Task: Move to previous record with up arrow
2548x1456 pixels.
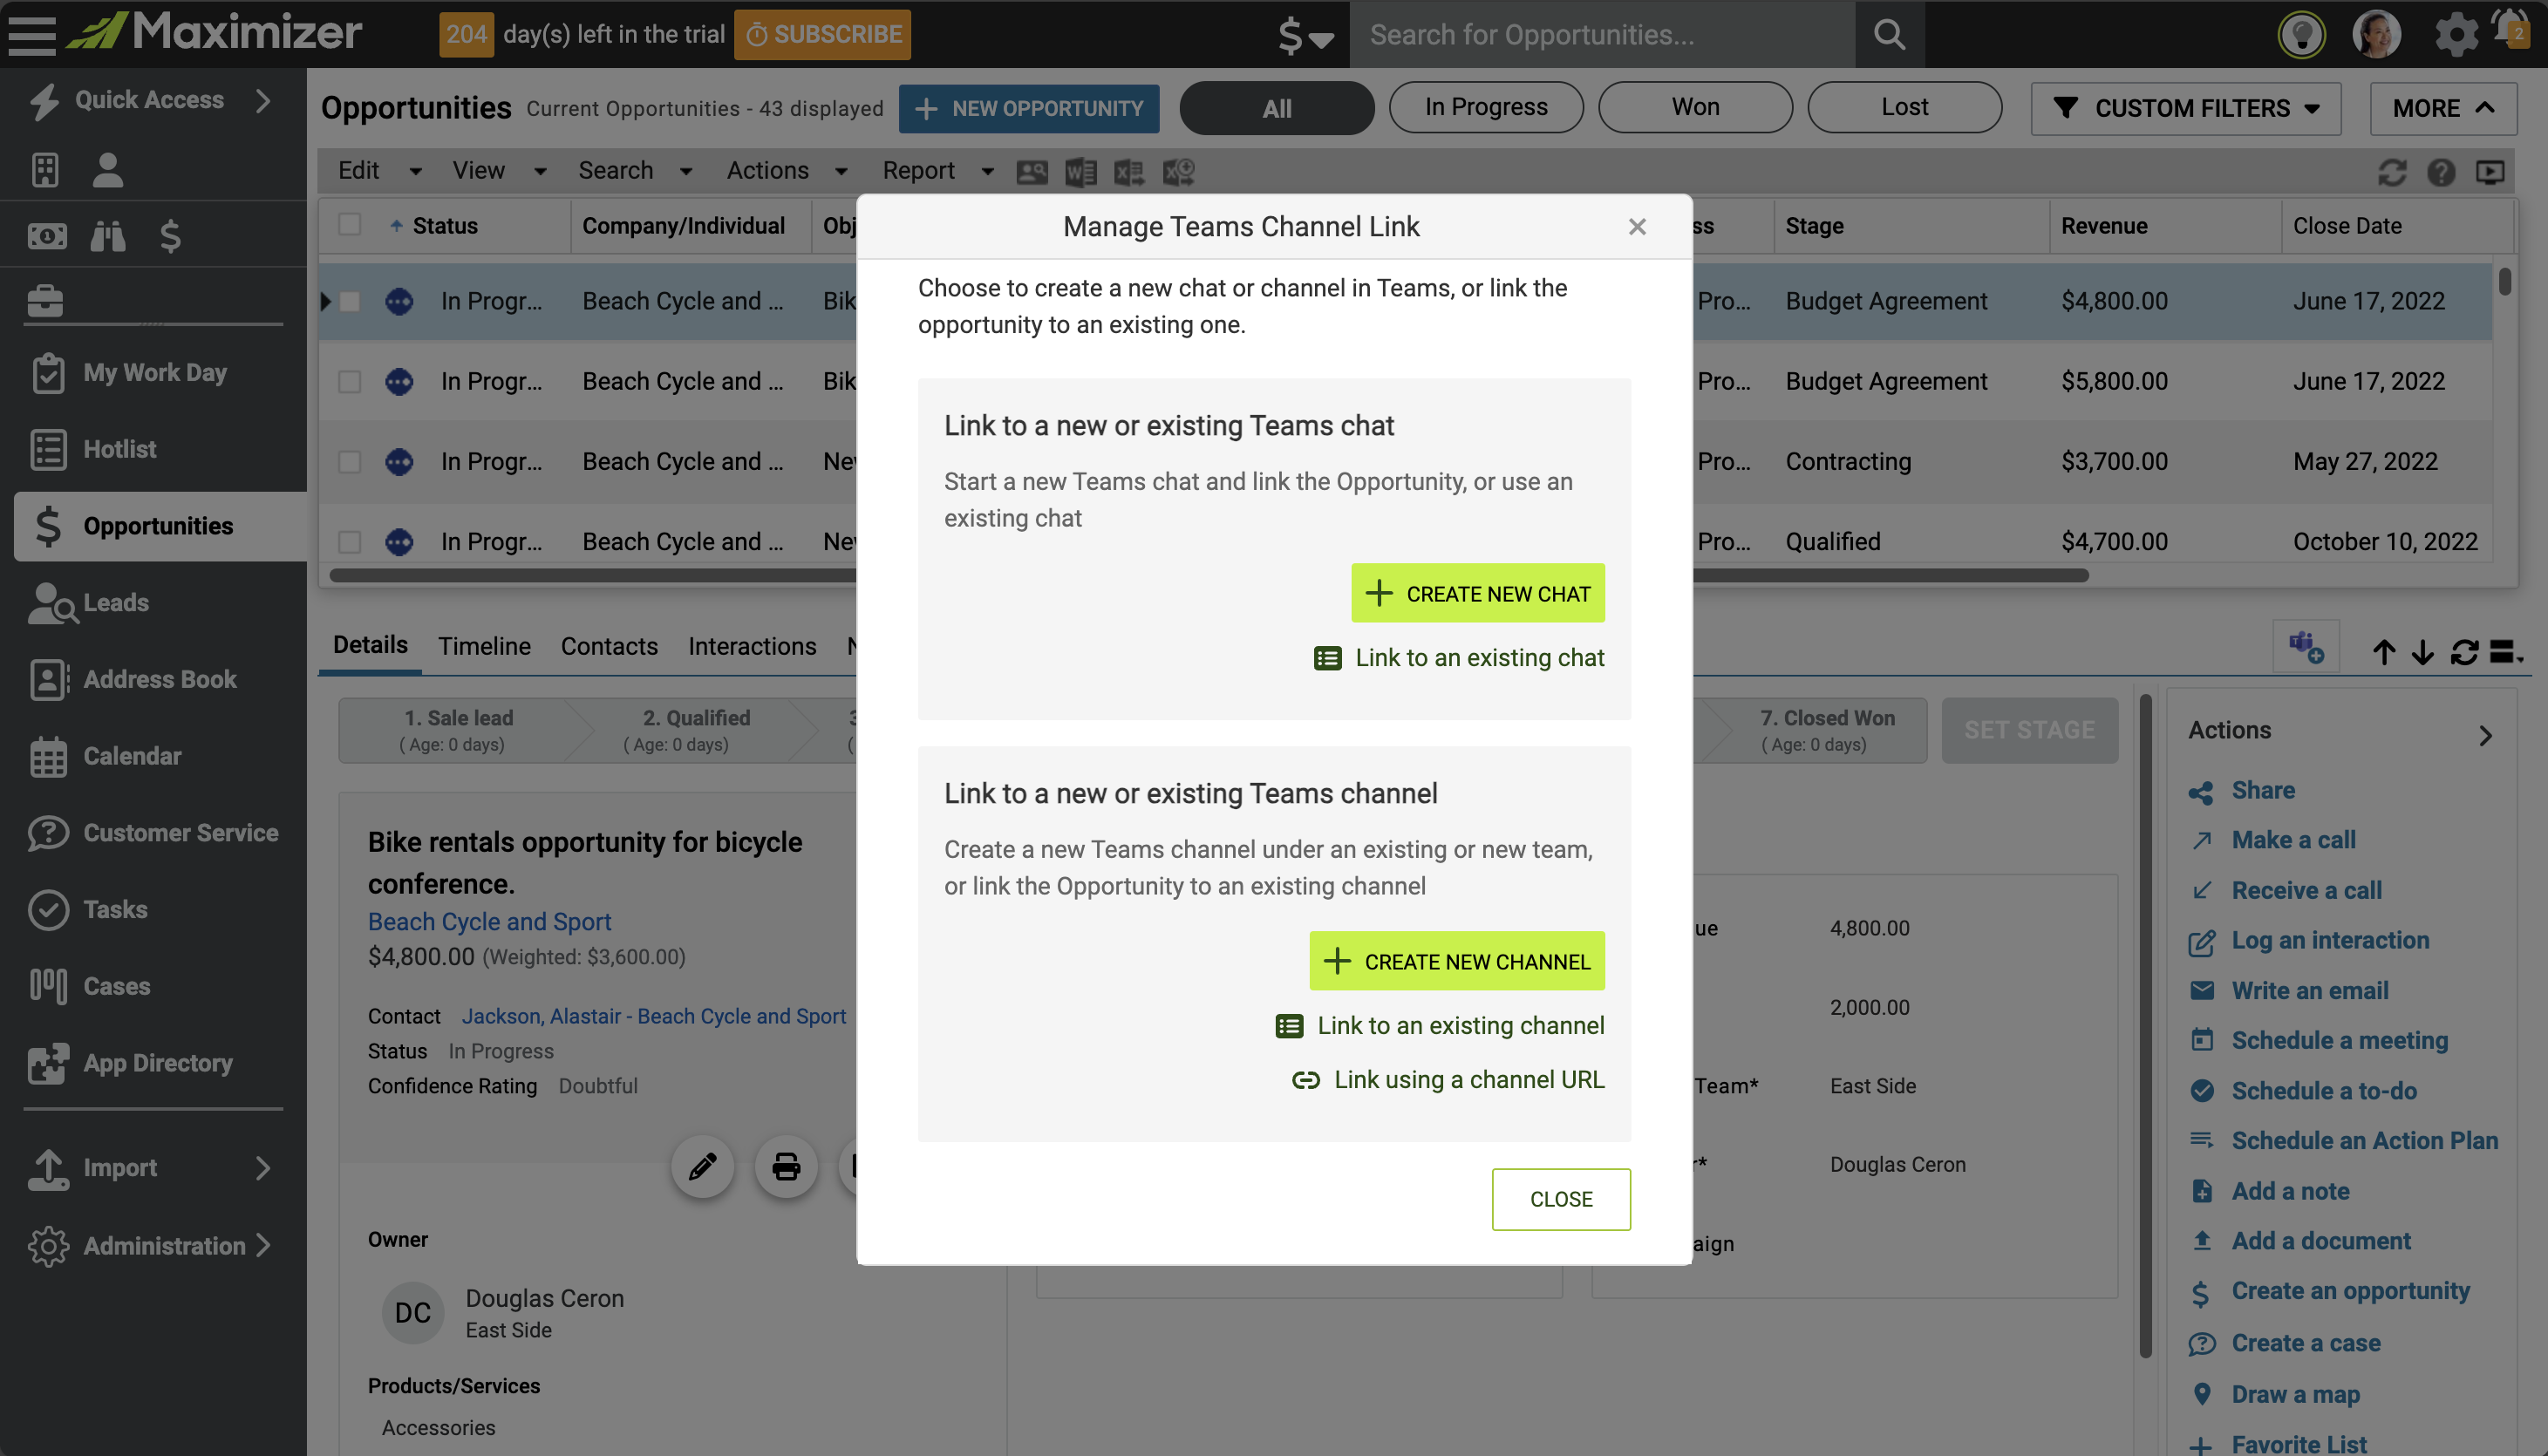Action: 2384,652
